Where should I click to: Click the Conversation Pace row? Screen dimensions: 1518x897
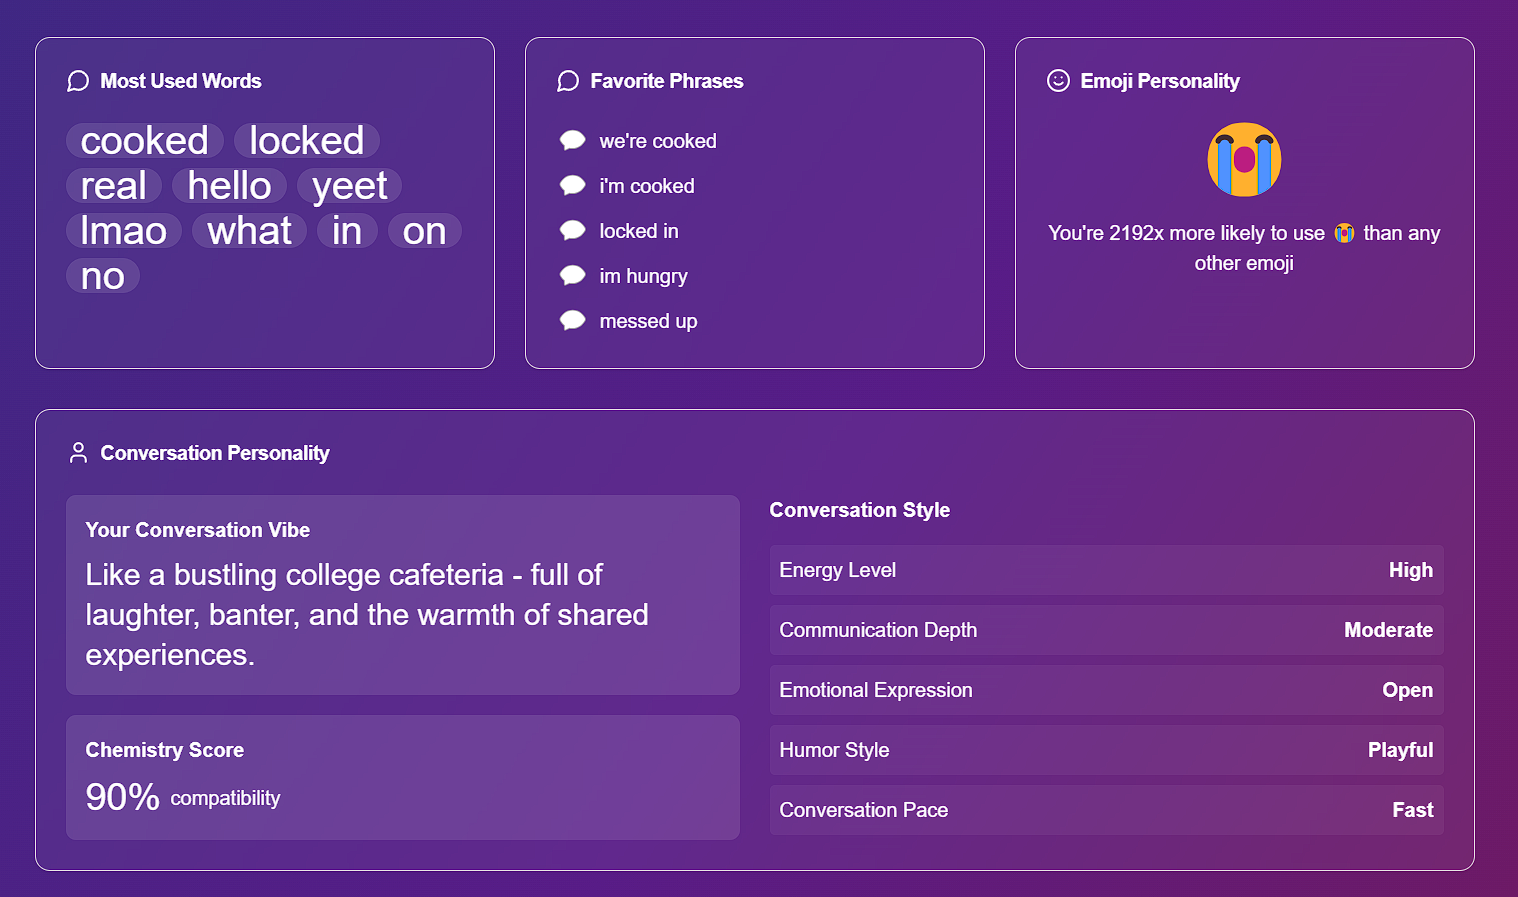click(x=1106, y=810)
